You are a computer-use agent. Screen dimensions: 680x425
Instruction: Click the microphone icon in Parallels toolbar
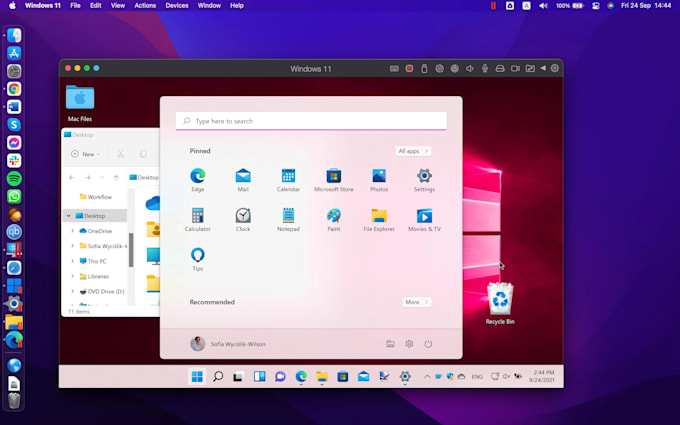485,69
